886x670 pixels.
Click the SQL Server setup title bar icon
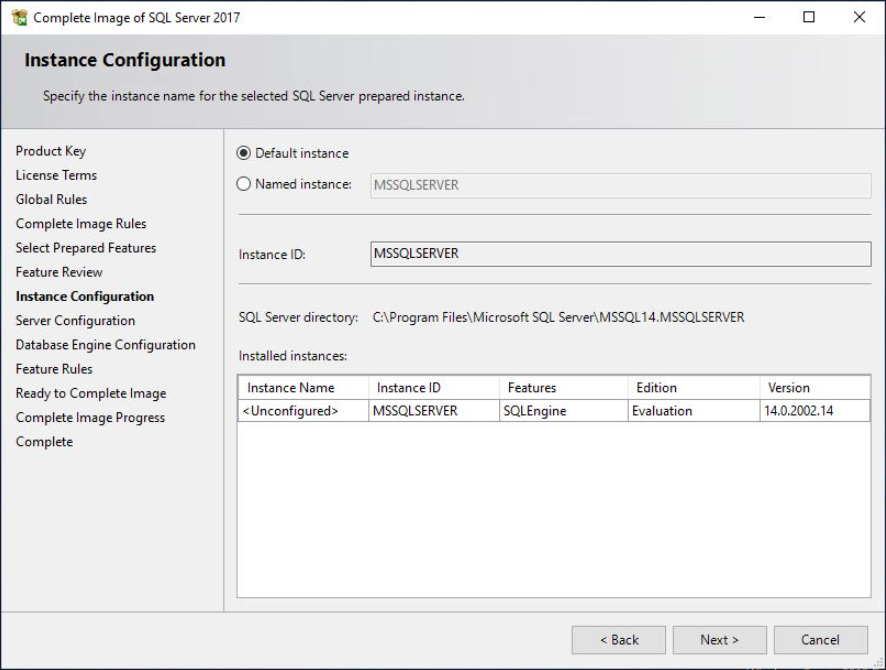pos(19,17)
